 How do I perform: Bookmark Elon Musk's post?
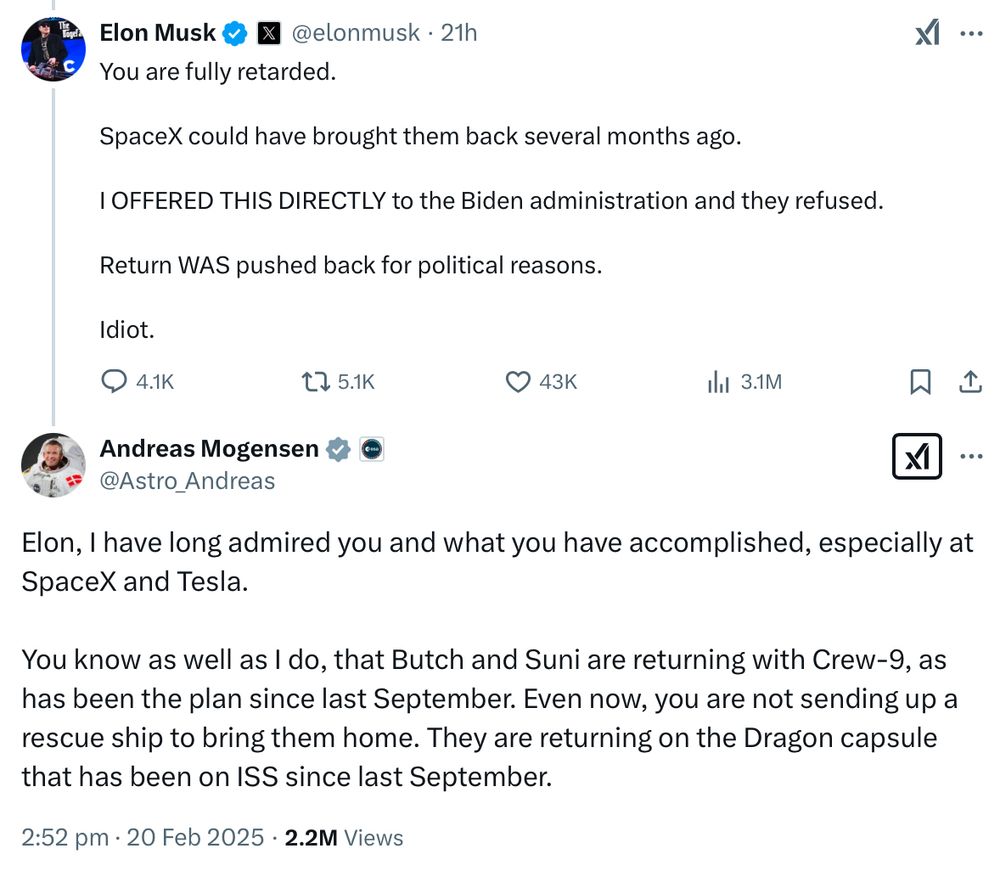point(920,381)
